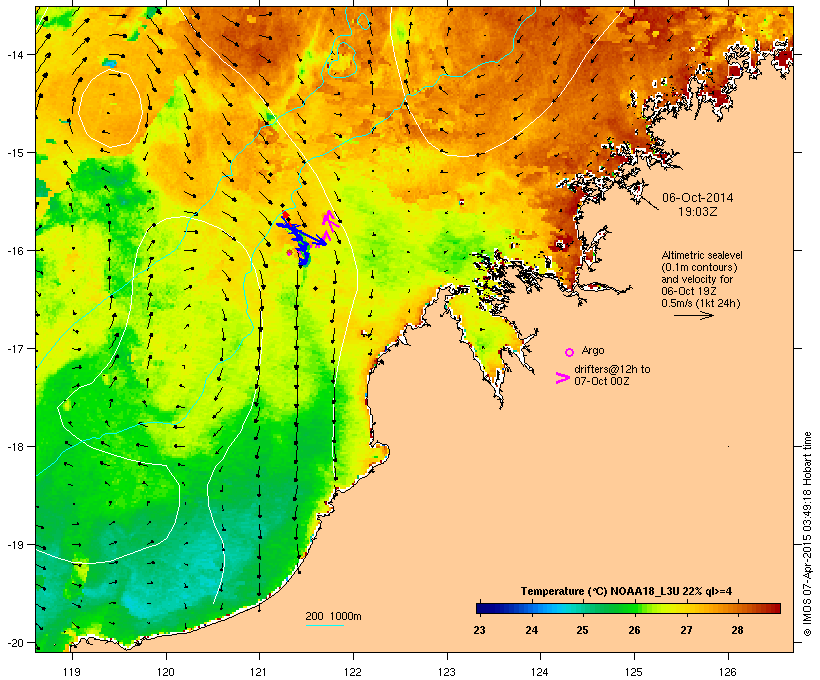Click longitude axis label 122
Viewport: 820px width, 680px height.
coord(354,672)
